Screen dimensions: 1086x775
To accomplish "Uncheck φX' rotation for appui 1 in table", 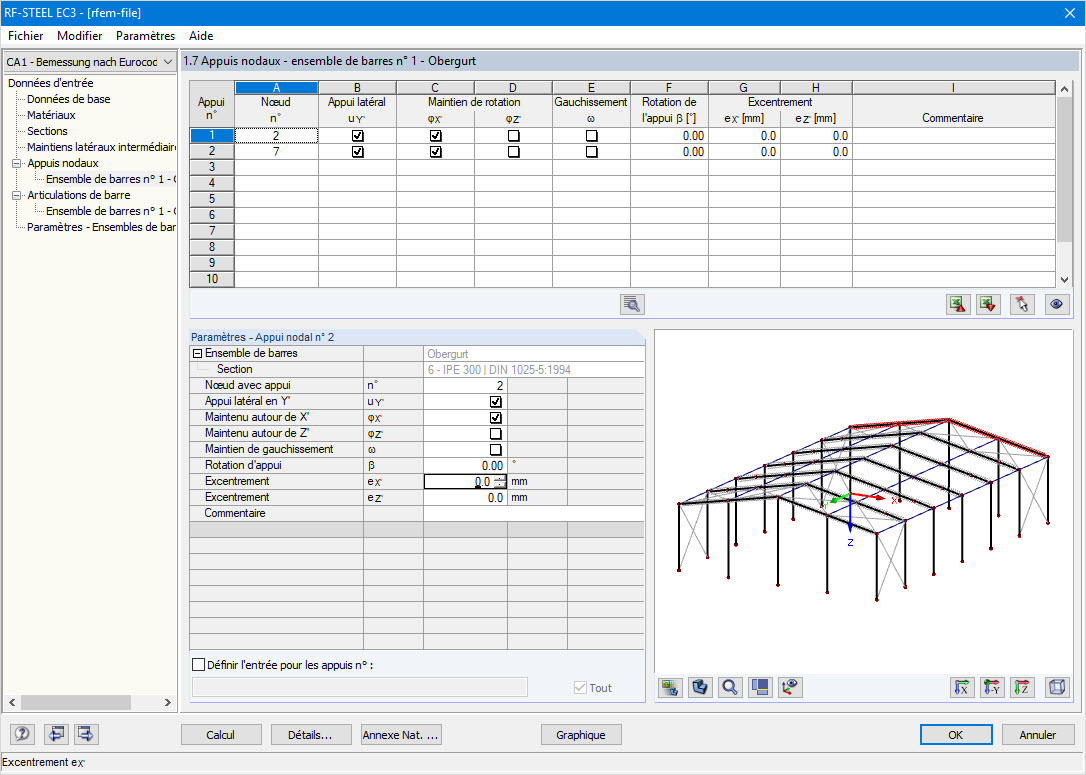I will click(x=436, y=136).
